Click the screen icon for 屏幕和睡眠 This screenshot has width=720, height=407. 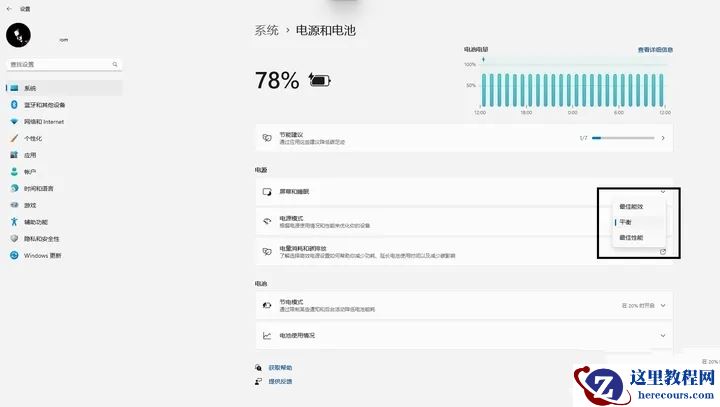[x=267, y=192]
